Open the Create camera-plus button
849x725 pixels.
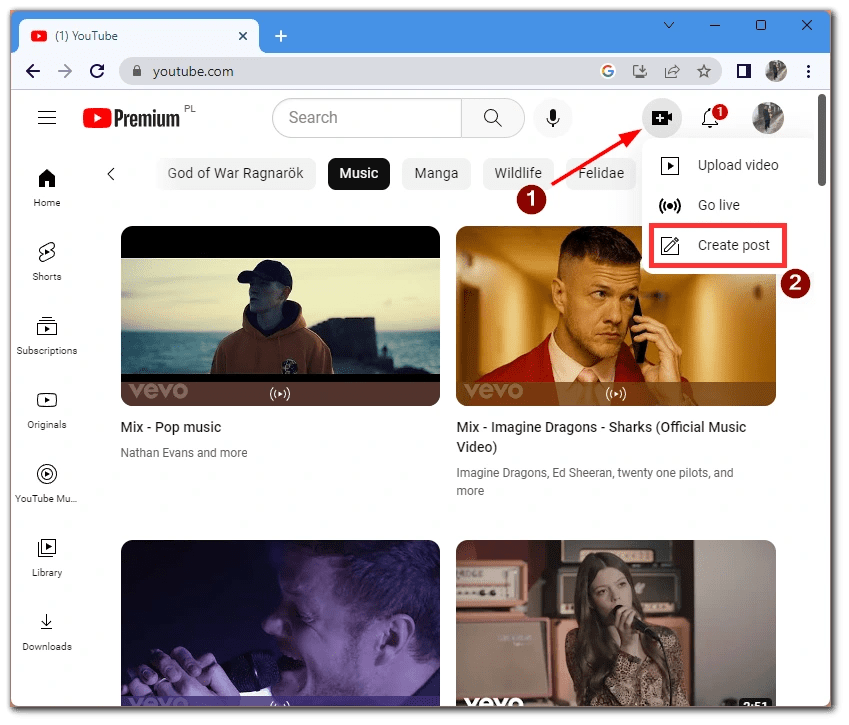pyautogui.click(x=662, y=117)
